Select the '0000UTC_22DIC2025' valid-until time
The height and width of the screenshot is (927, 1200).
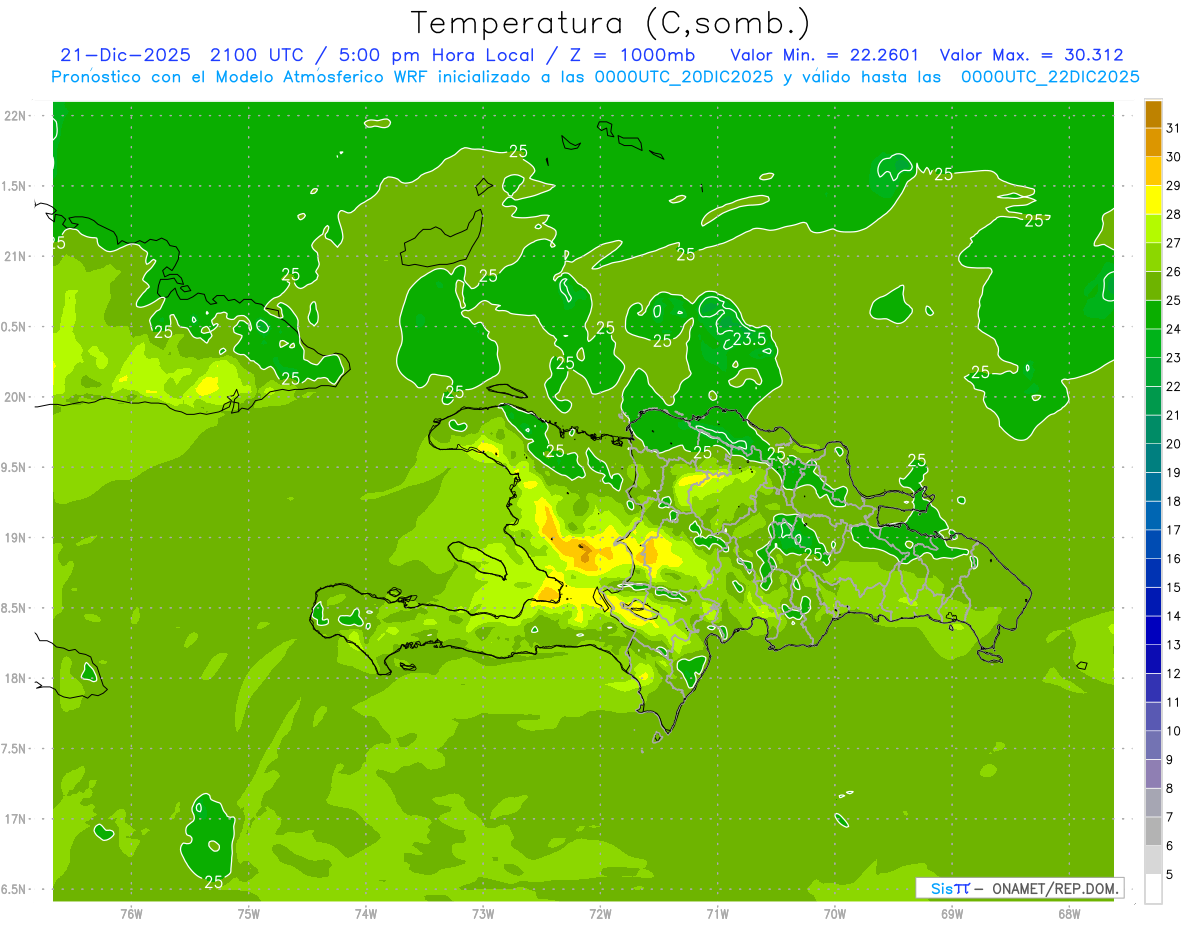click(x=1050, y=77)
